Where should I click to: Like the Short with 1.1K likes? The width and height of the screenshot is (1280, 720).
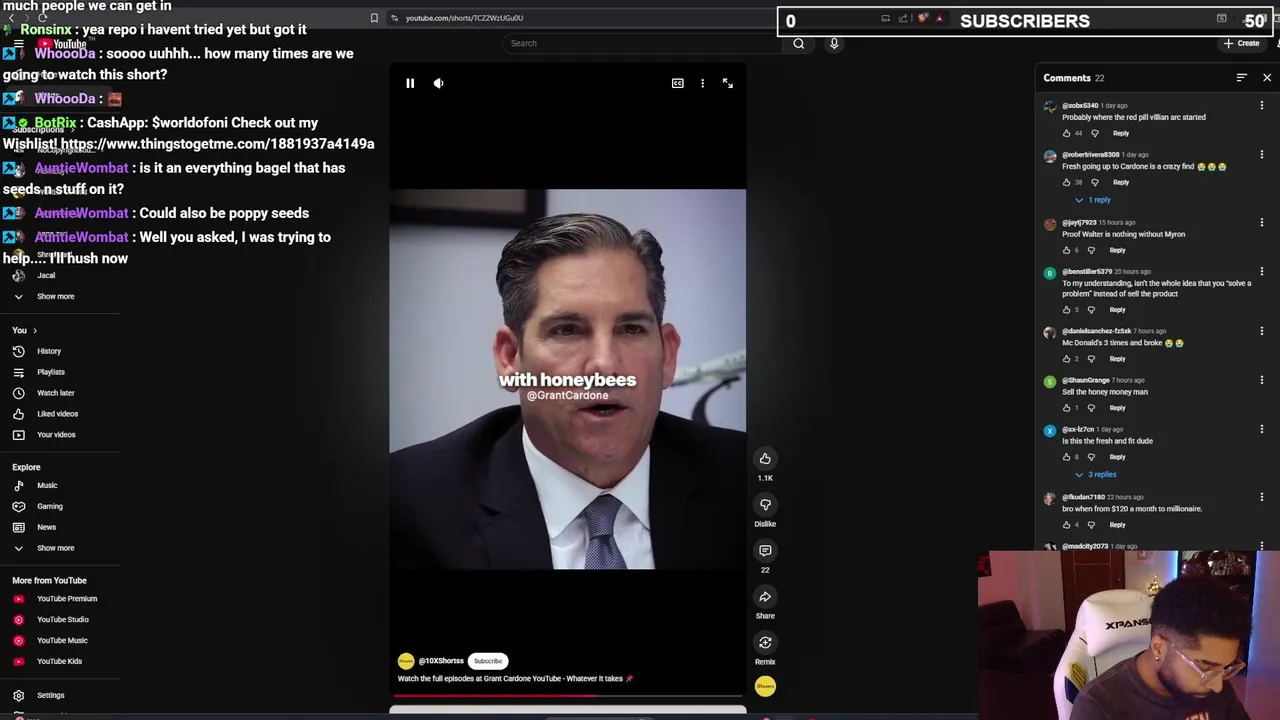coord(765,458)
